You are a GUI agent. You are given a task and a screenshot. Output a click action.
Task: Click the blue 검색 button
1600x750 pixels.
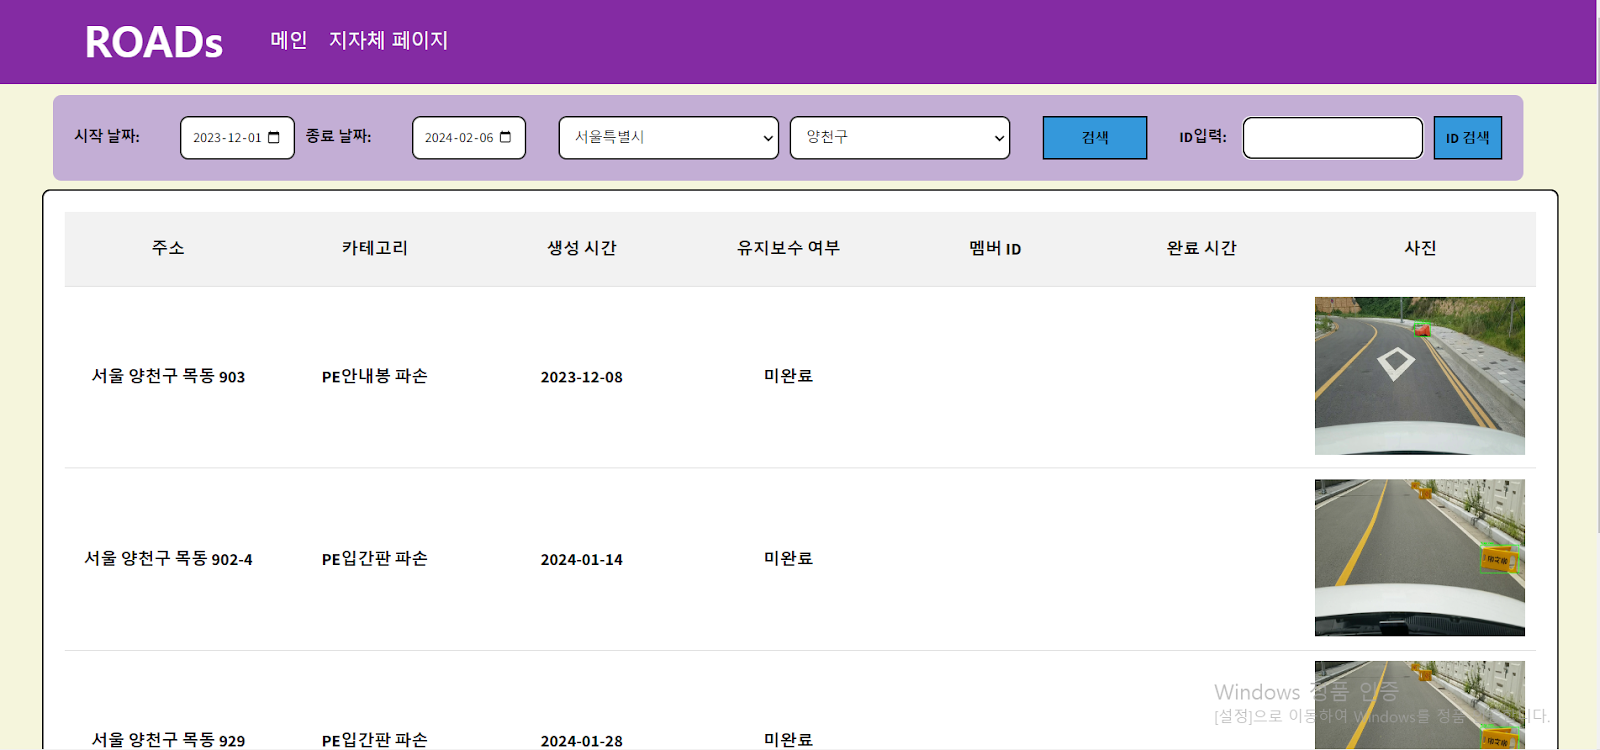pyautogui.click(x=1095, y=138)
